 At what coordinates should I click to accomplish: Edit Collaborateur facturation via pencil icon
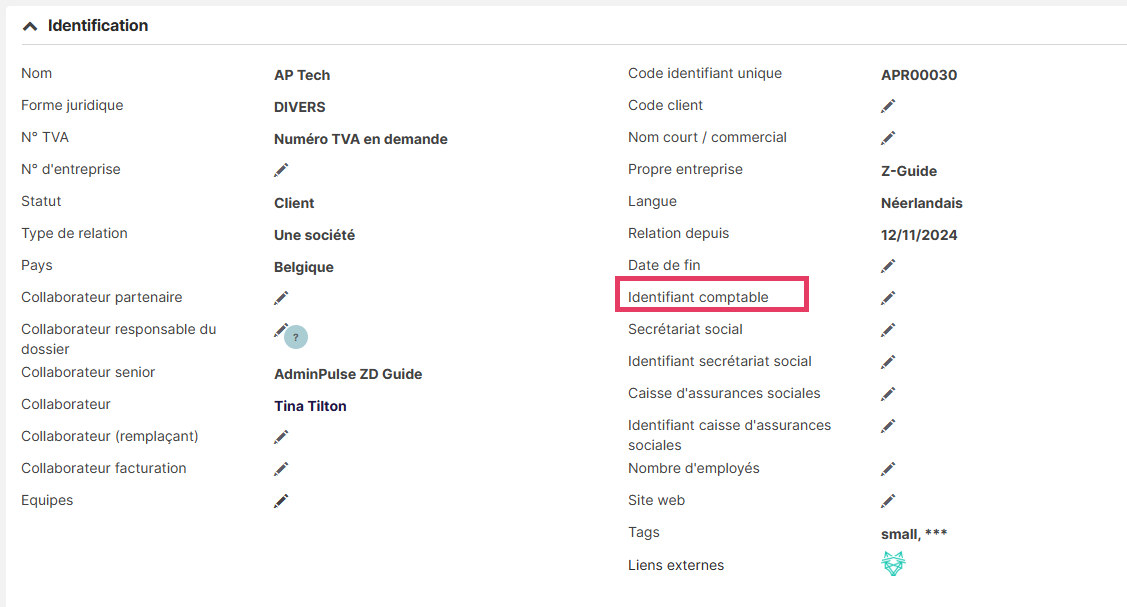click(281, 469)
